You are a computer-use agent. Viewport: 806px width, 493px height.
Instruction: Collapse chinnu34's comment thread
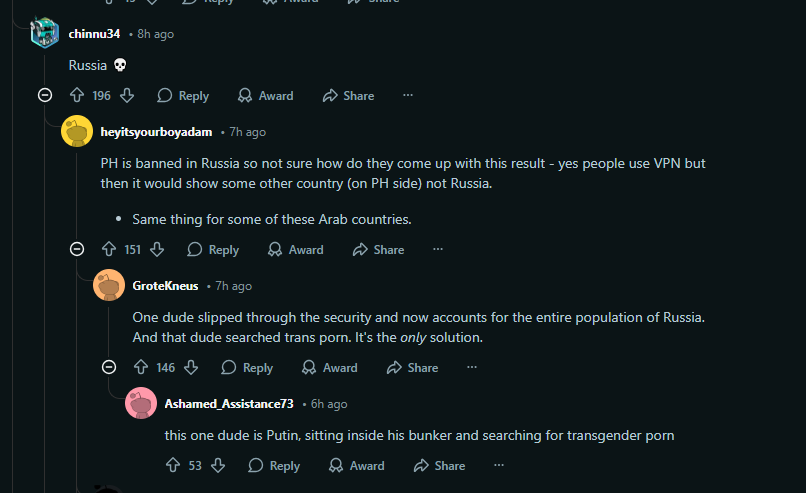click(x=45, y=96)
